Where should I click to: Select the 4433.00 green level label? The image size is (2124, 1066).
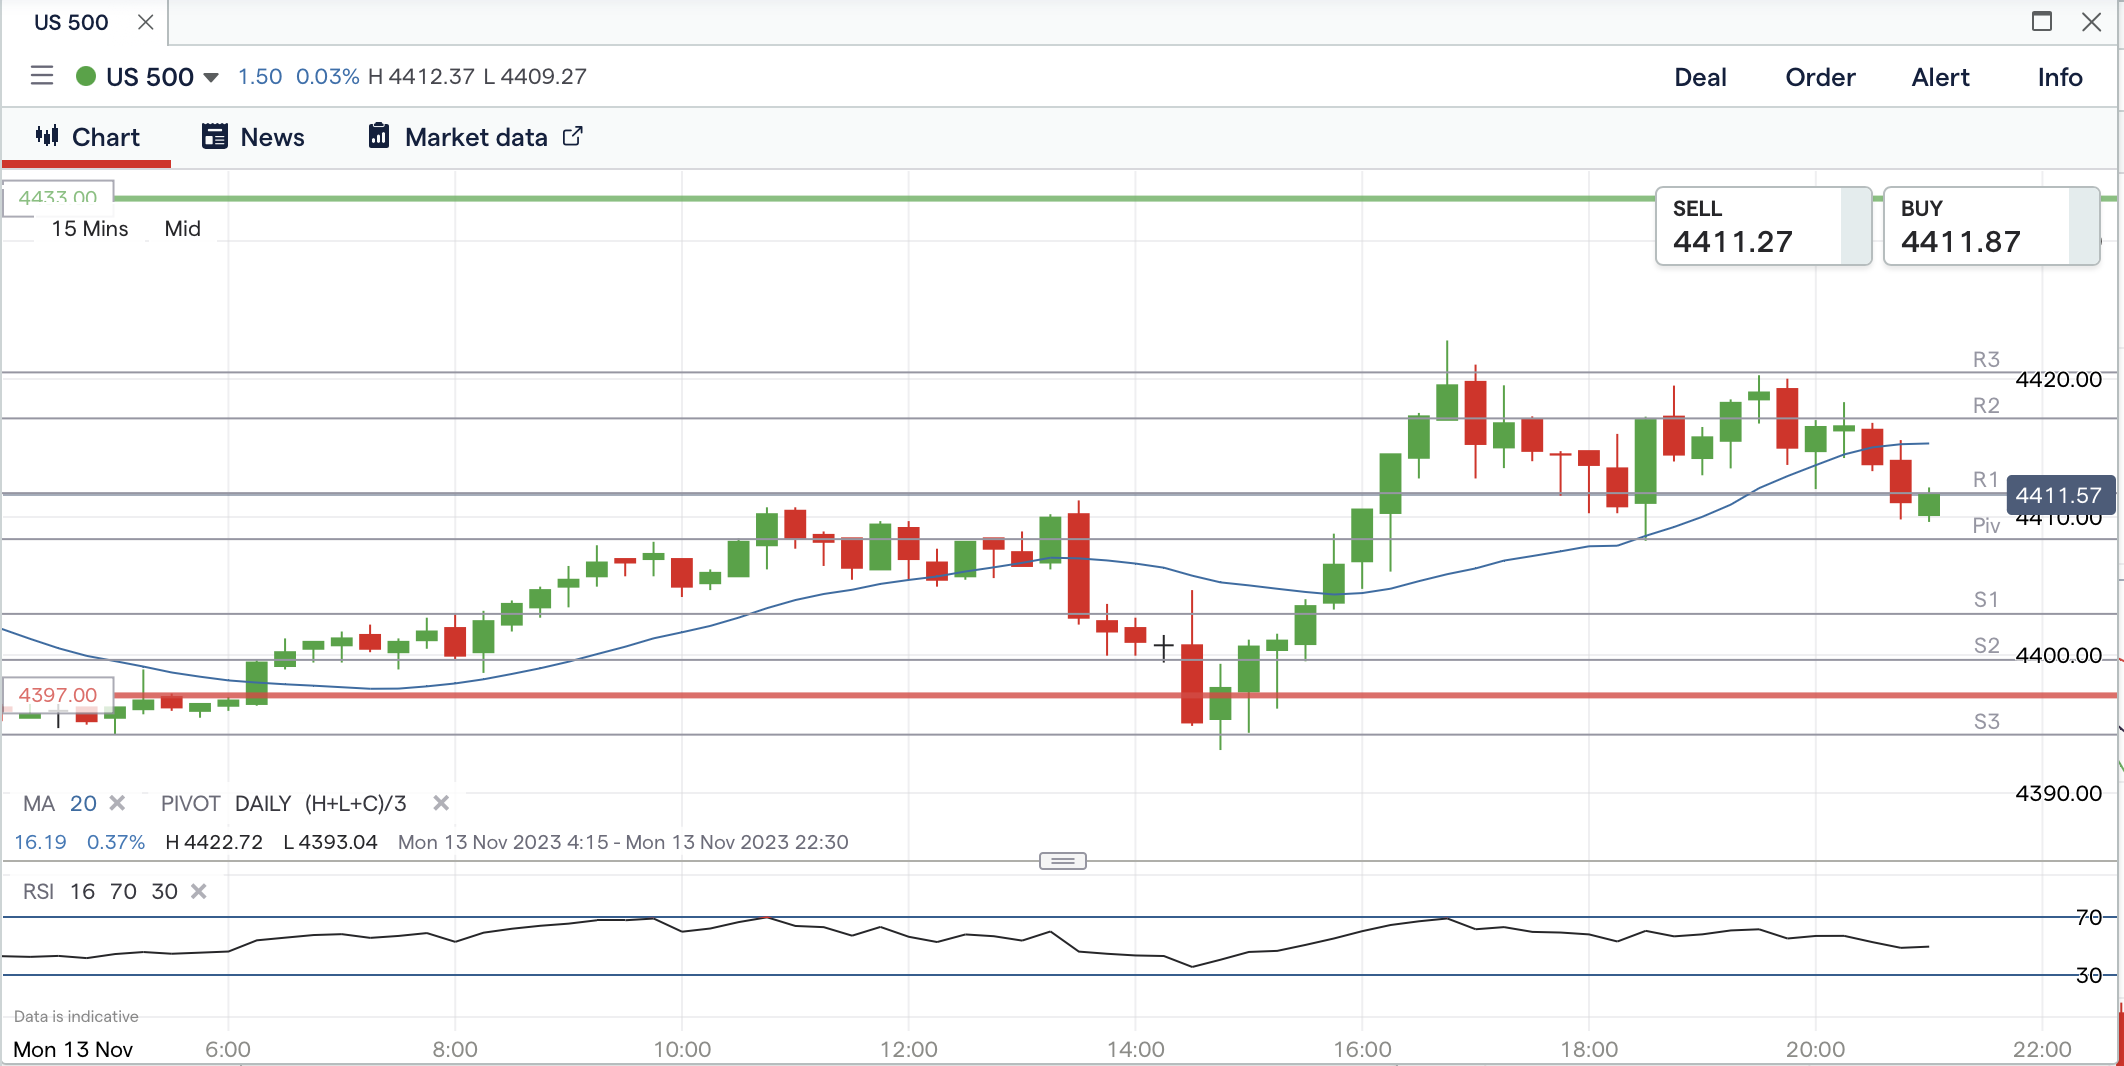coord(58,198)
